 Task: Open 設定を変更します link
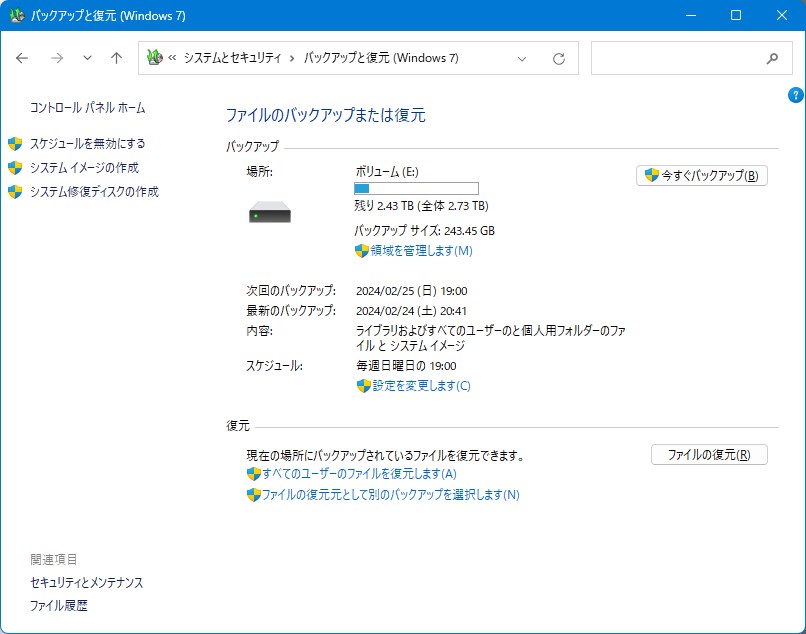coord(420,386)
